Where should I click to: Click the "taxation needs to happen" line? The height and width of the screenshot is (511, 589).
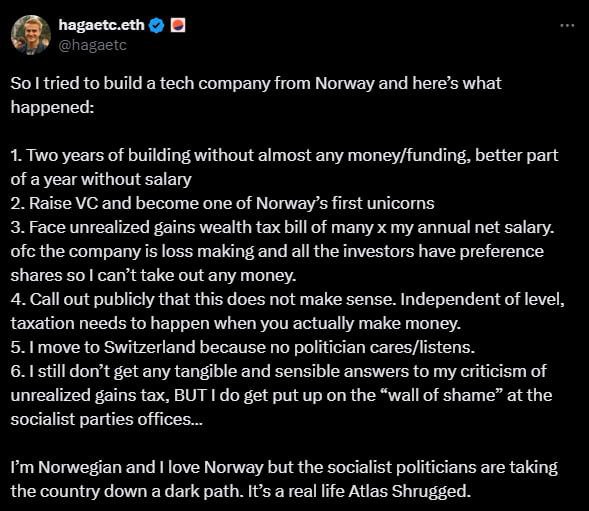[x=236, y=324]
